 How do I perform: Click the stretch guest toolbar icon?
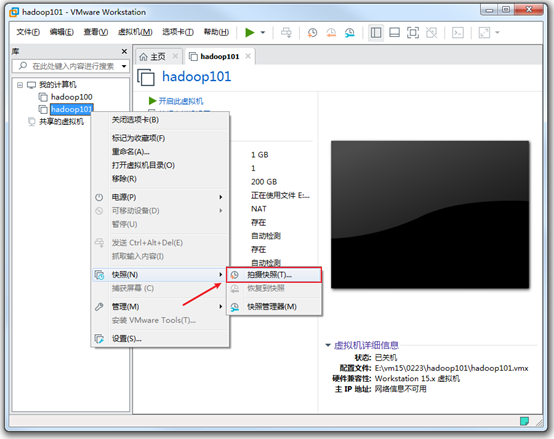tap(484, 32)
